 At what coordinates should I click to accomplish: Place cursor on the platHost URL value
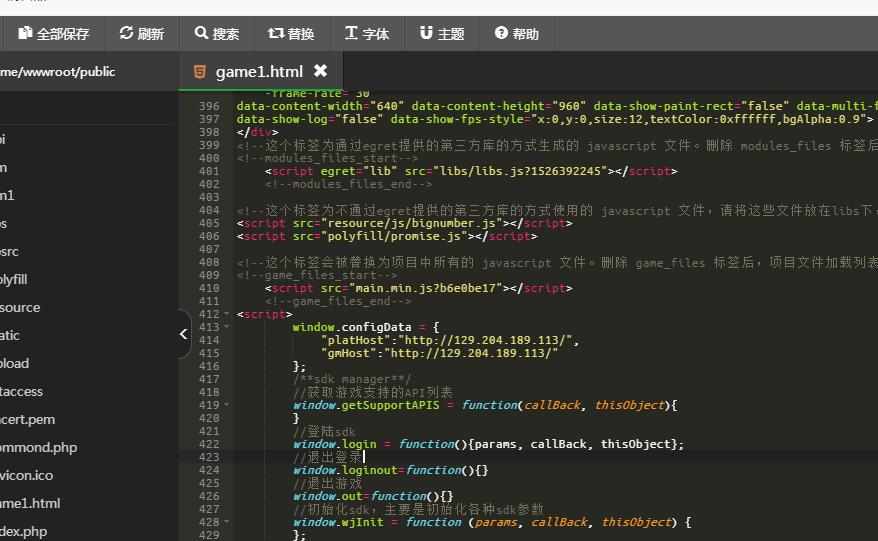point(485,340)
